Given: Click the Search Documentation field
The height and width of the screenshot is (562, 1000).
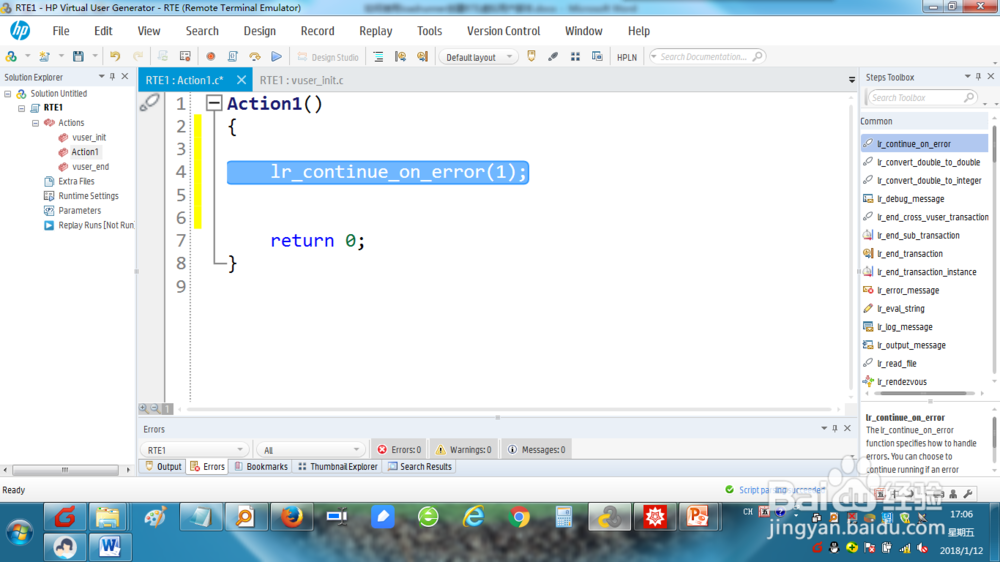Looking at the screenshot, I should tap(707, 57).
